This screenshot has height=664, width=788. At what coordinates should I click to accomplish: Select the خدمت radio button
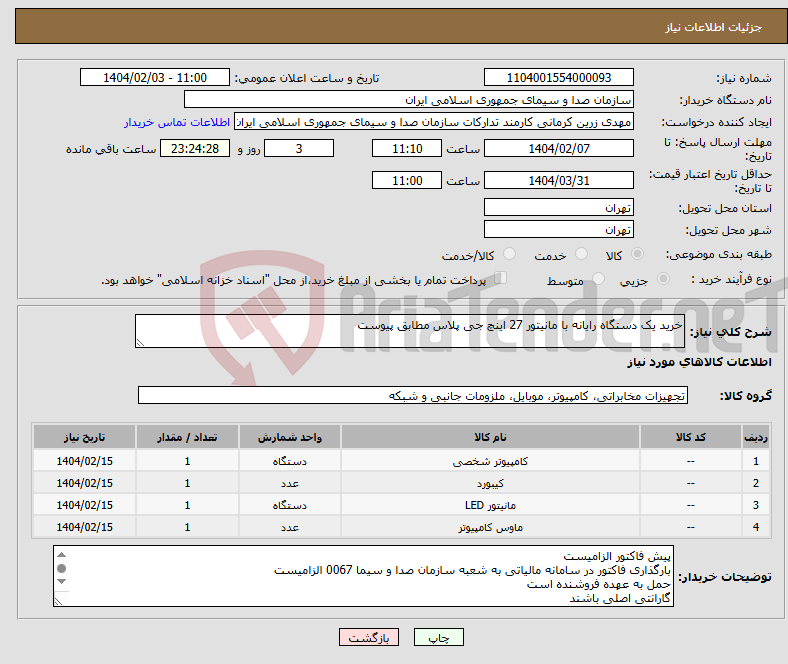tap(581, 254)
